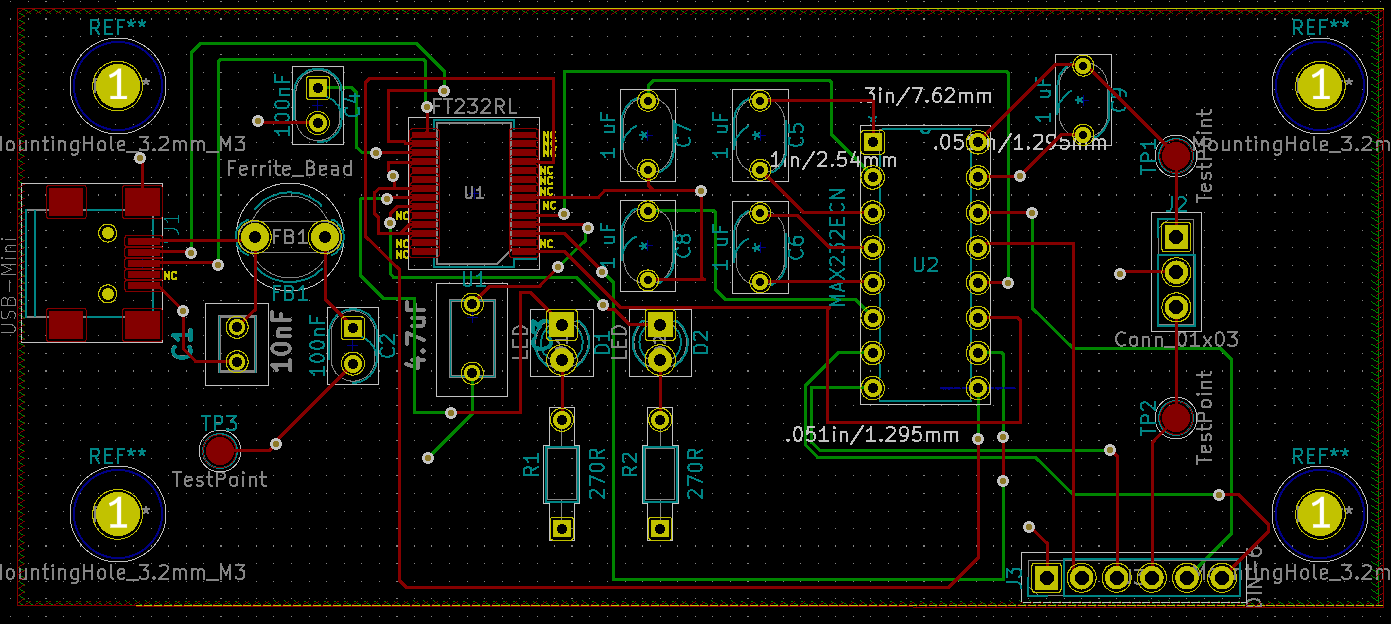Image resolution: width=1391 pixels, height=624 pixels.
Task: Click the U2 reference inside the MAX232 footprint
Action: tap(926, 265)
